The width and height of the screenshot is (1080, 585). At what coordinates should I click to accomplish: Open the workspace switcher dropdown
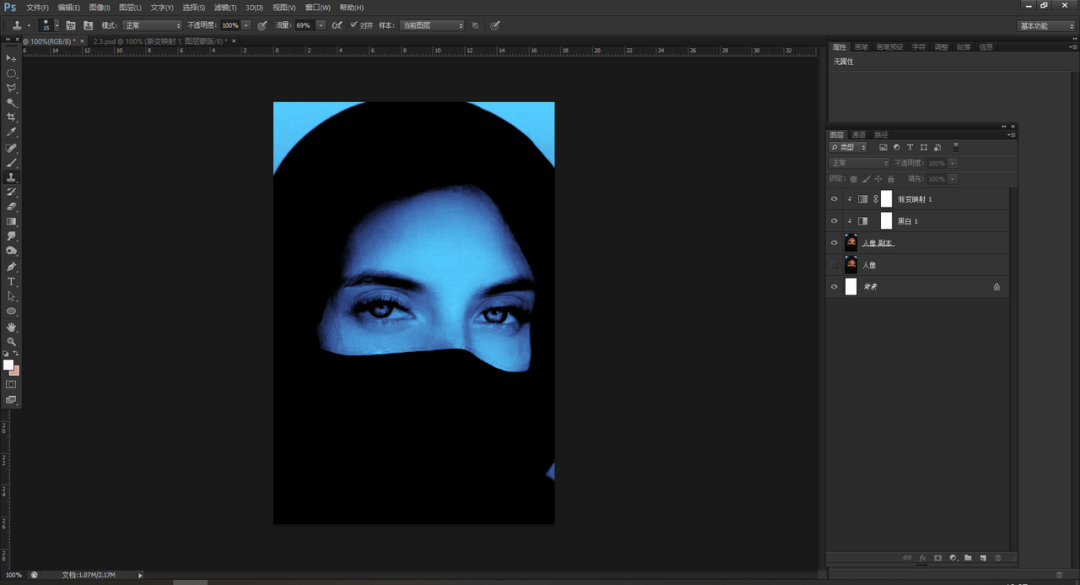(x=1046, y=26)
